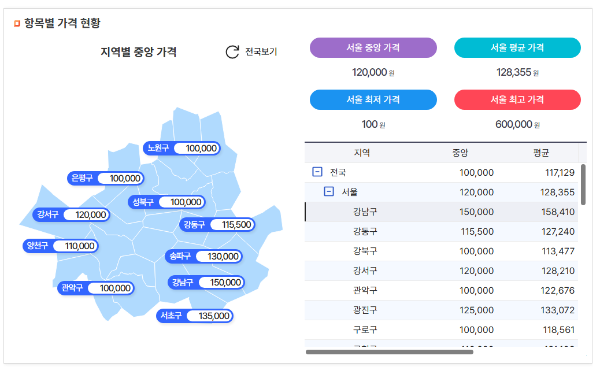Select the 서울 최고 가격 pill button
600x368 pixels.
click(x=517, y=100)
